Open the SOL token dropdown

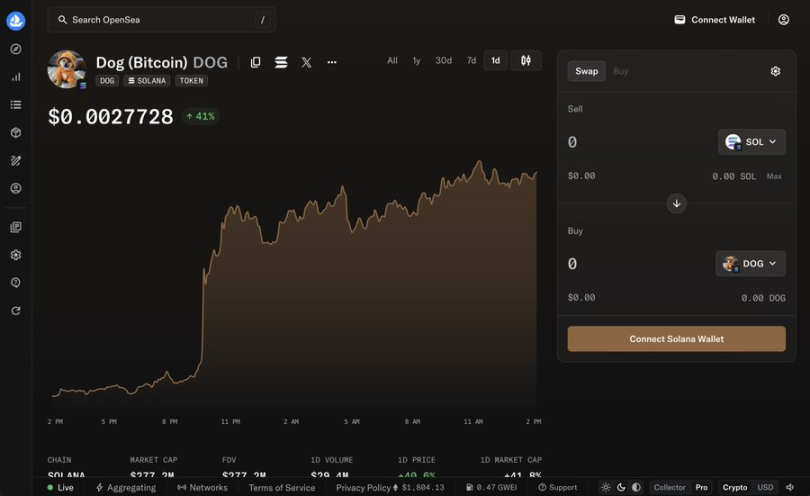752,142
